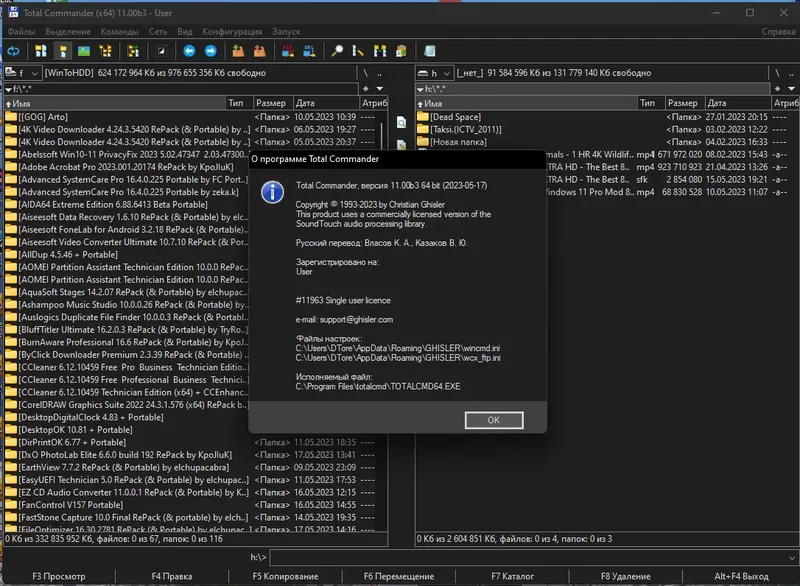Go to root folder in left panel
Viewport: 800px width, 586px height.
365,73
